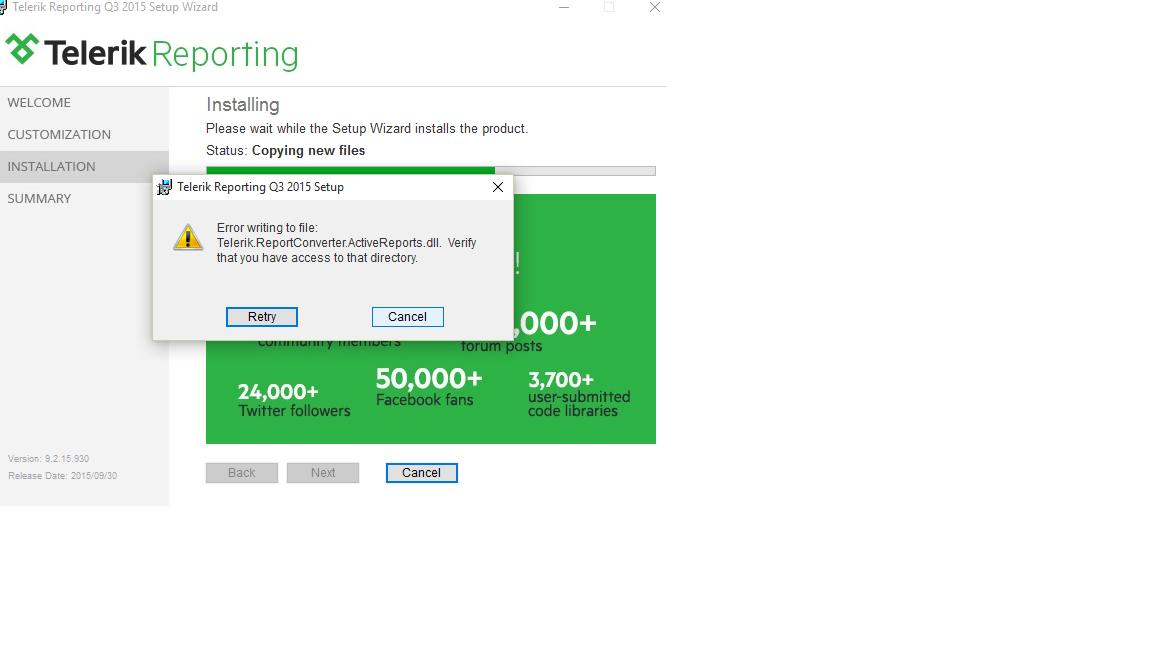Click the 'Copying new files' status text
This screenshot has width=1152, height=648.
tap(309, 151)
